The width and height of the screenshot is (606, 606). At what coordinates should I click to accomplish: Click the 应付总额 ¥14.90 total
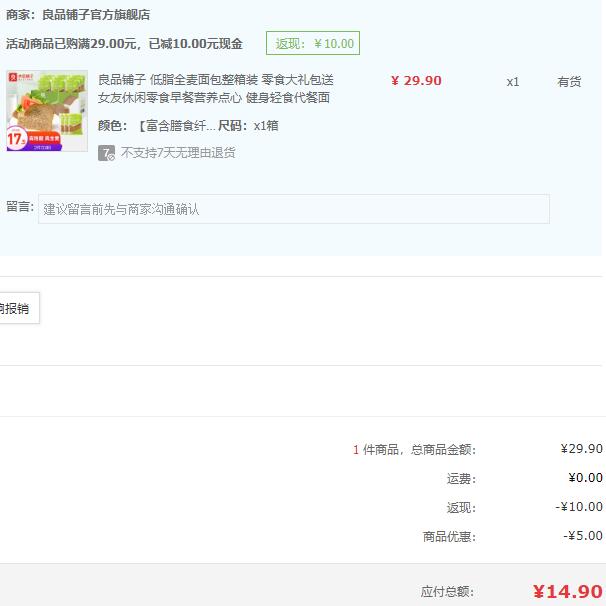(x=567, y=591)
